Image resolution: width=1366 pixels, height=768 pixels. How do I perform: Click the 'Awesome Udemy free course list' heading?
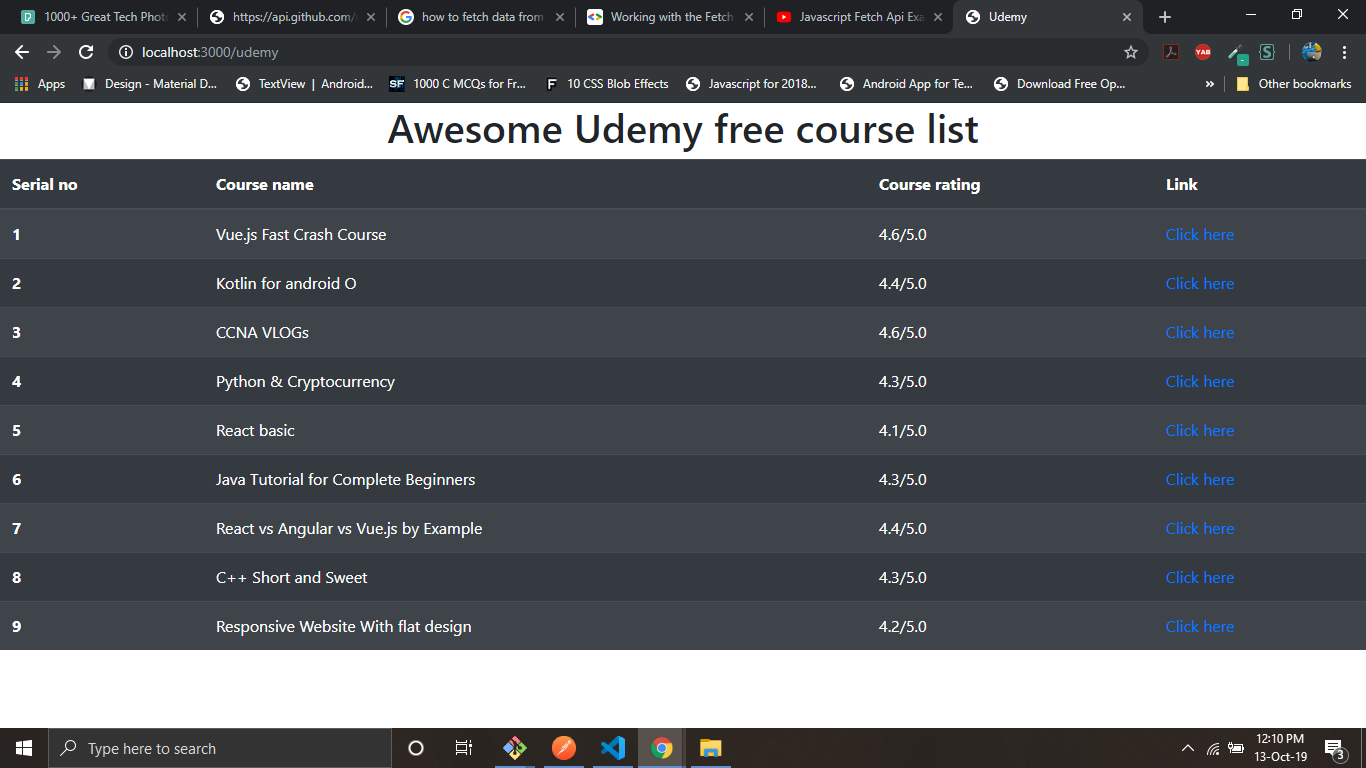(683, 130)
